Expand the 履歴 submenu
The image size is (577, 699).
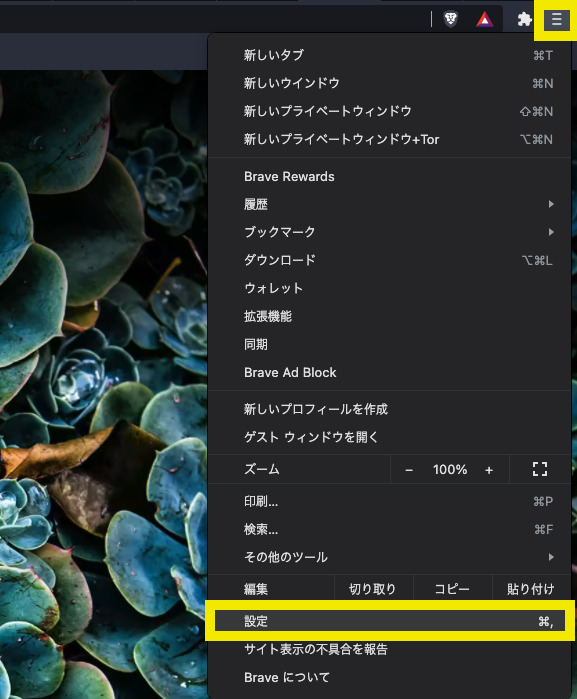(389, 204)
